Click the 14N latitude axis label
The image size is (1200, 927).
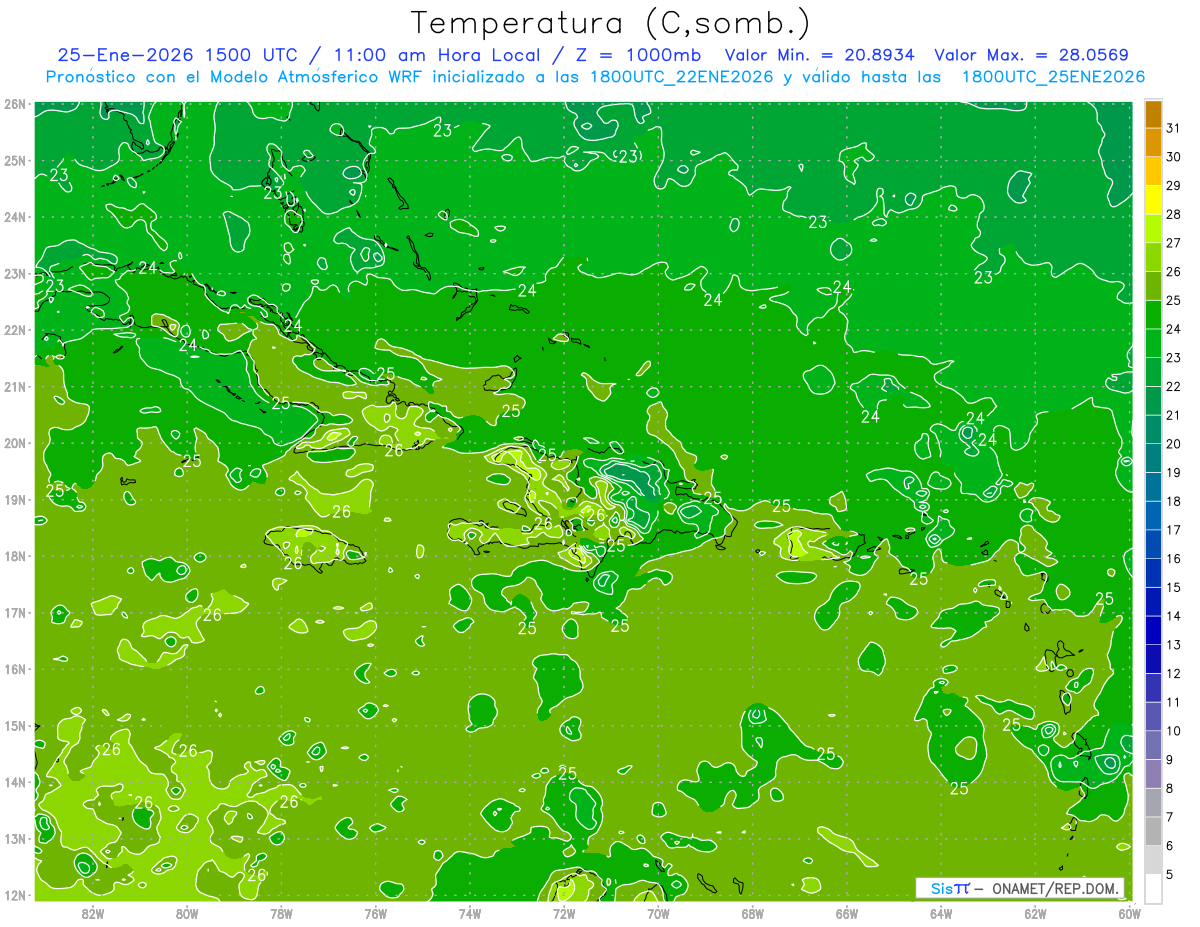click(14, 782)
